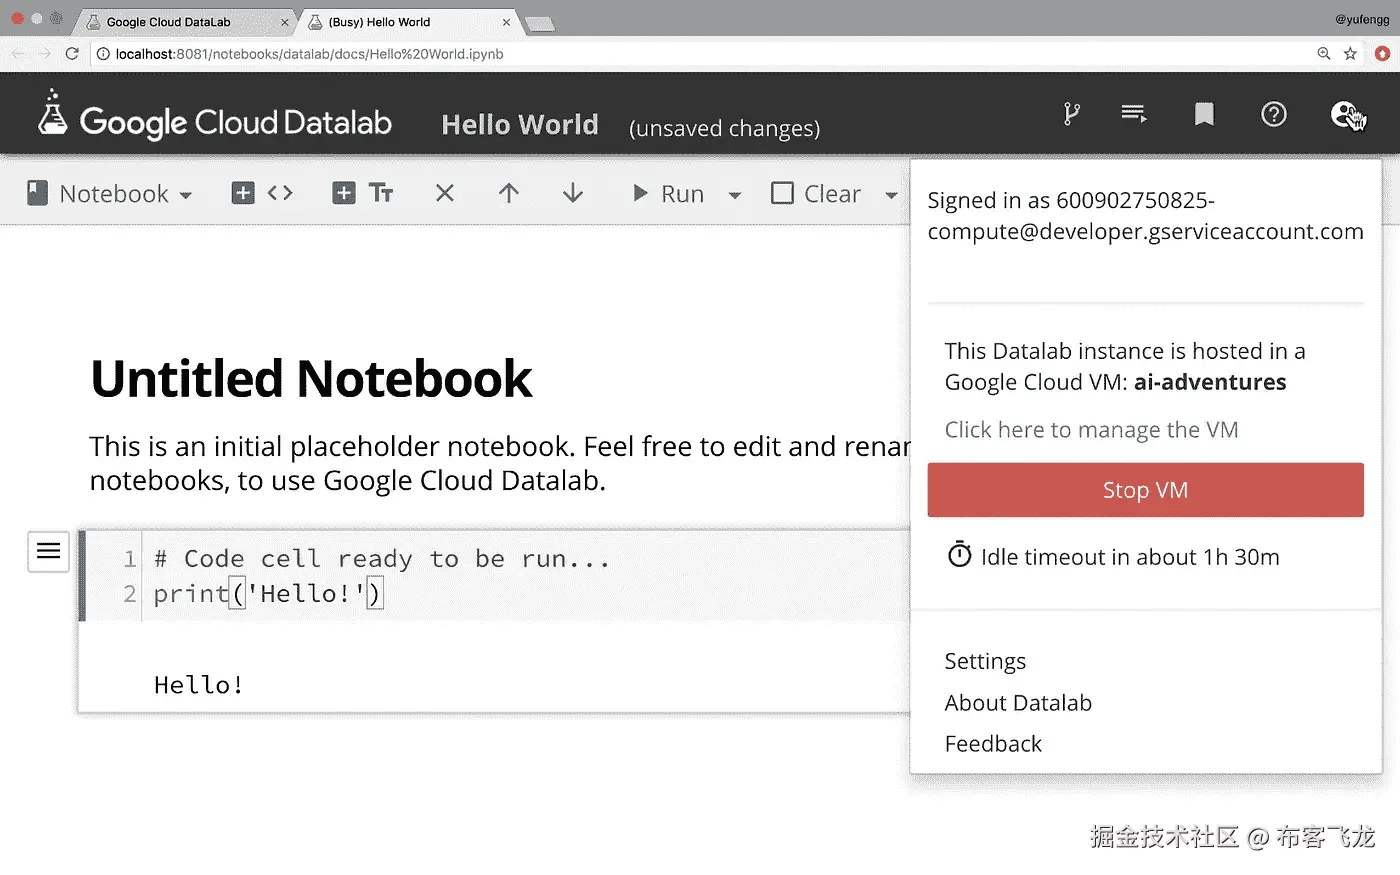1400x875 pixels.
Task: Click the browser zoom magnifier icon
Action: point(1323,54)
